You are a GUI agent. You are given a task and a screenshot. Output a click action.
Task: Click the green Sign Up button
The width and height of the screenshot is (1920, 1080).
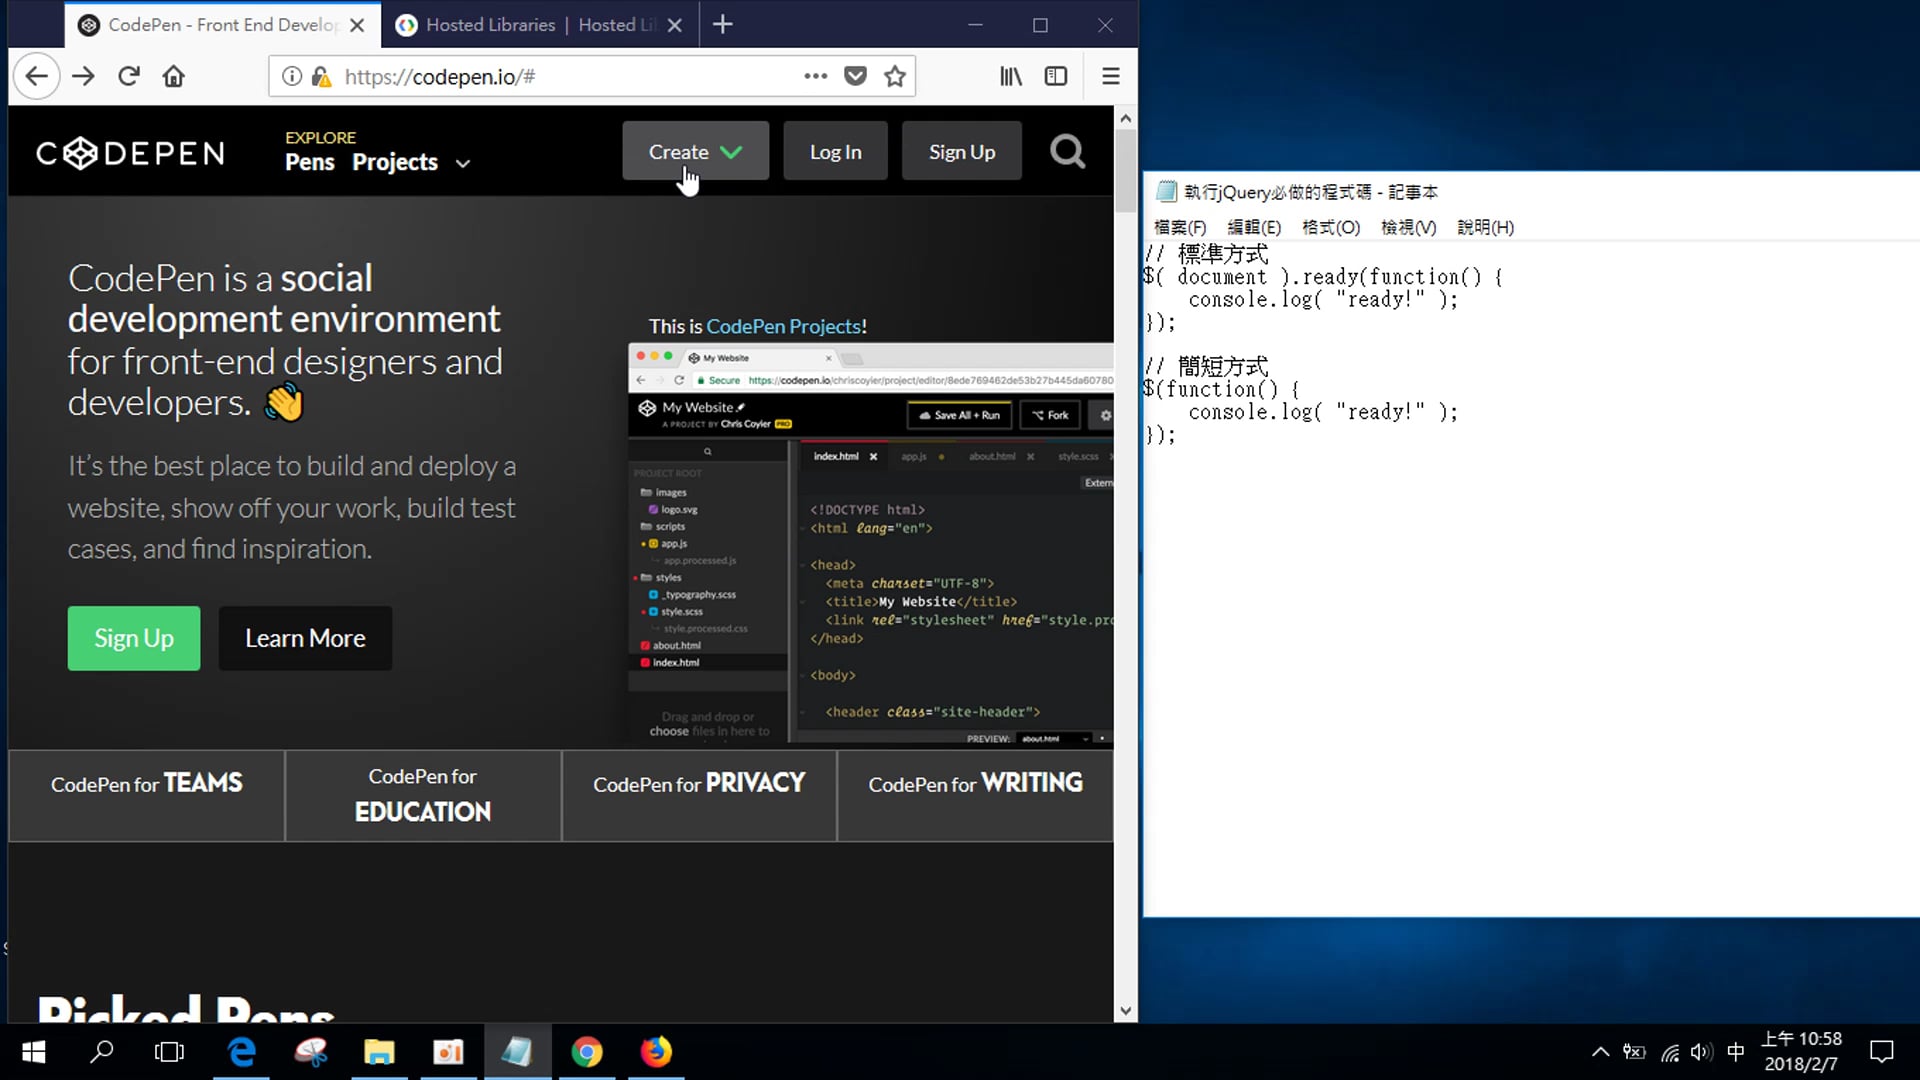click(x=134, y=638)
